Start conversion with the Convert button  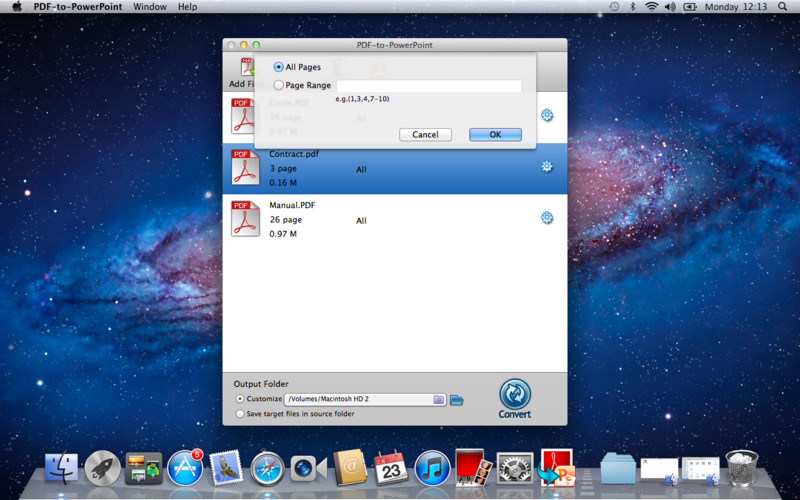pos(515,398)
